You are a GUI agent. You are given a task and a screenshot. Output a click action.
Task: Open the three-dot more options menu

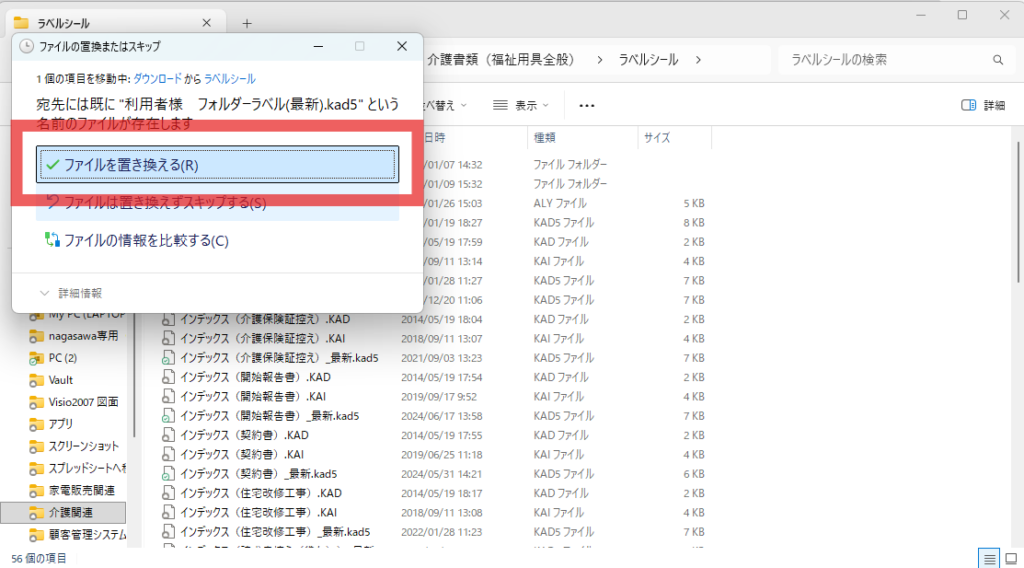point(587,105)
